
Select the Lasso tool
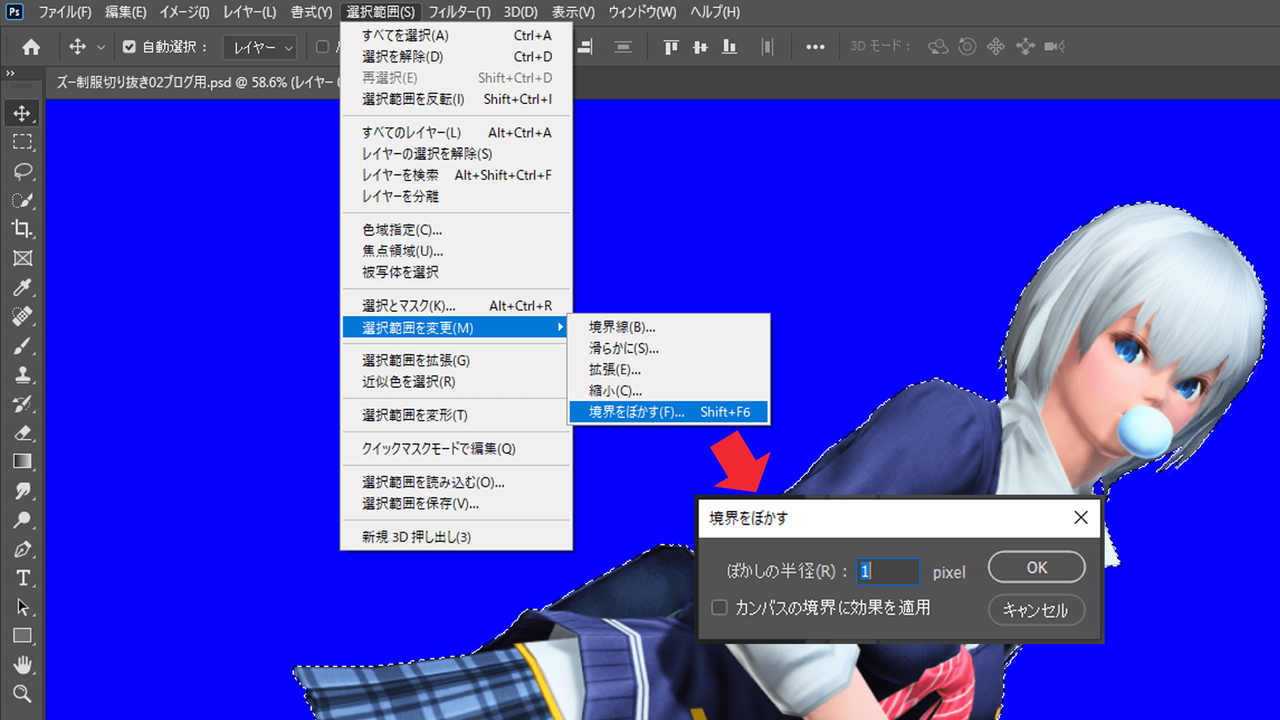(22, 171)
